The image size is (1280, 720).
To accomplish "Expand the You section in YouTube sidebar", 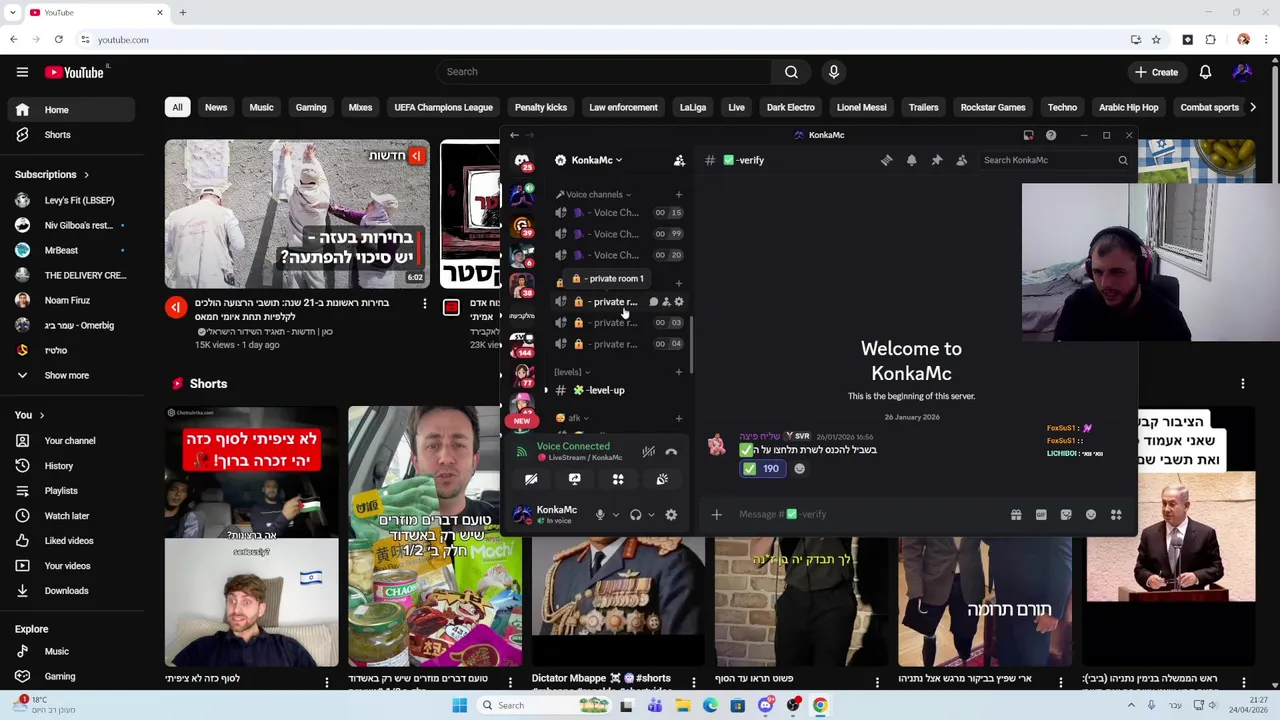I will (42, 415).
